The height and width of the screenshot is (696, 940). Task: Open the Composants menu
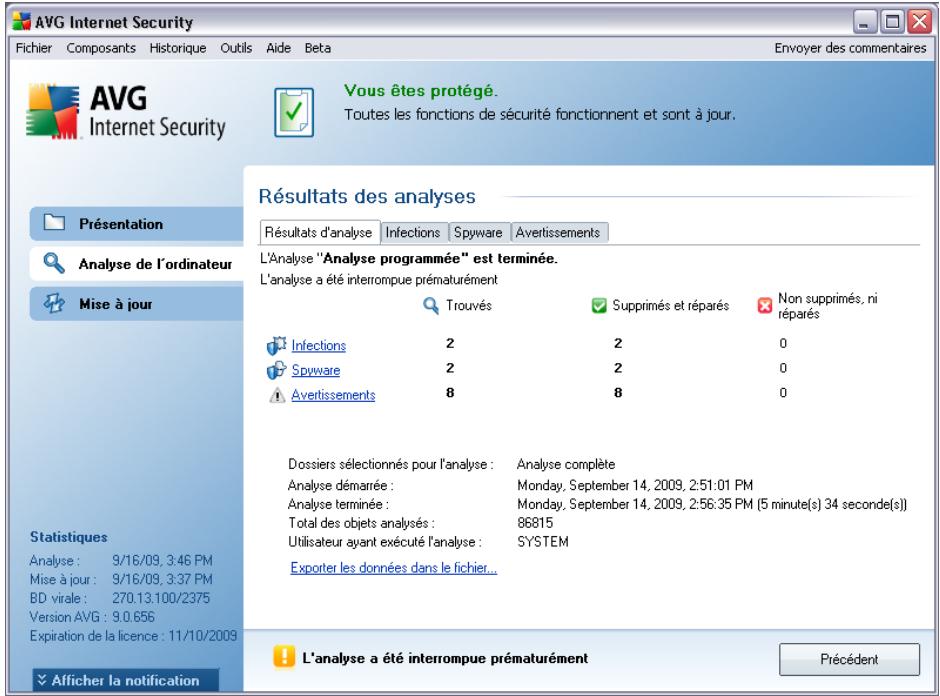click(x=101, y=48)
